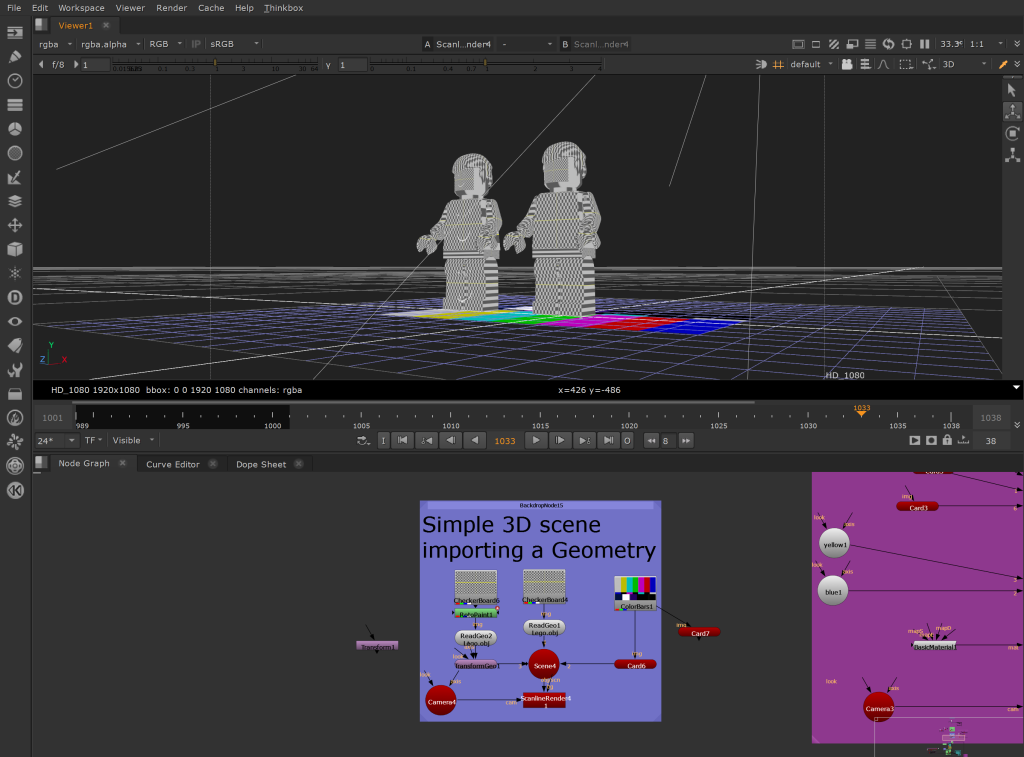Click the viewer camera lock icon
Image resolution: width=1024 pixels, height=757 pixels.
pos(847,64)
